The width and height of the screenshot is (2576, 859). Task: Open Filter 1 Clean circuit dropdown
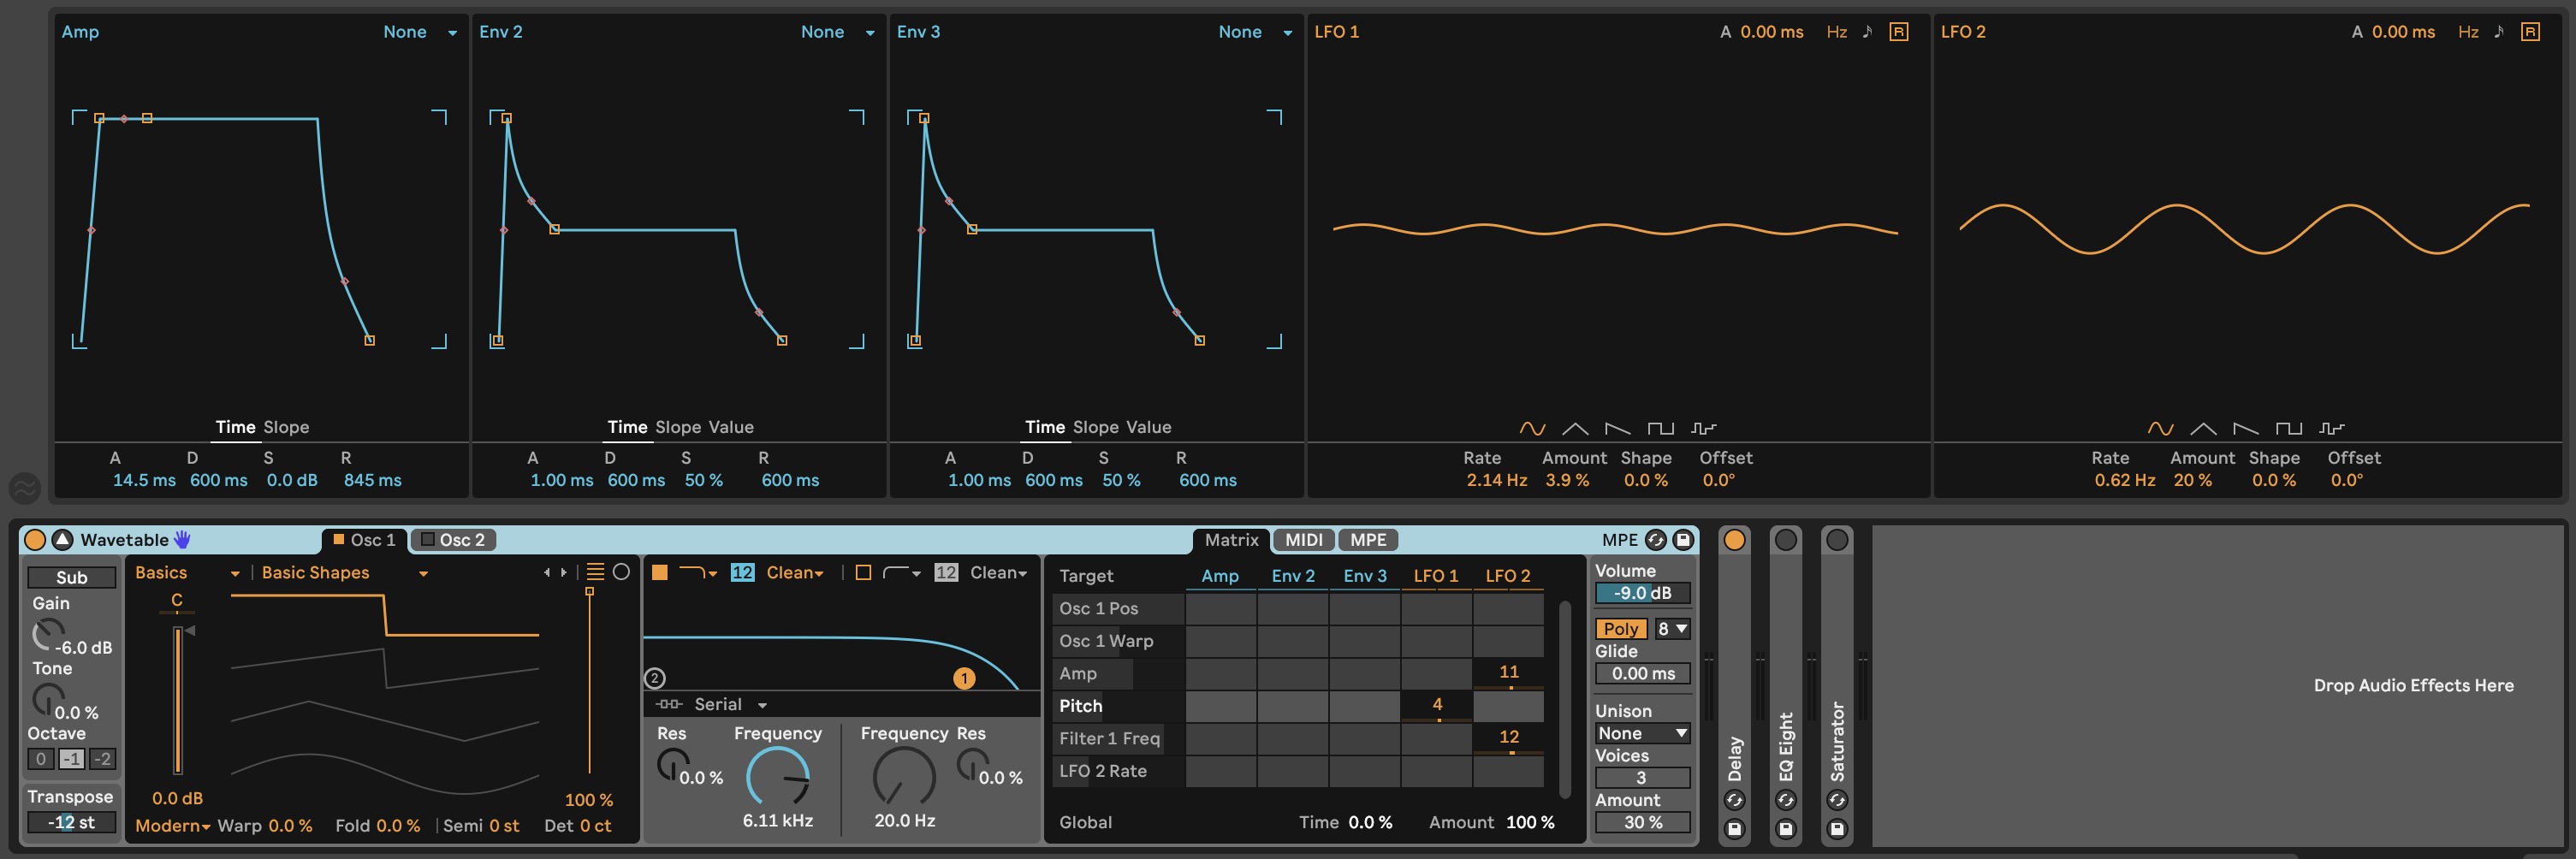(x=795, y=573)
